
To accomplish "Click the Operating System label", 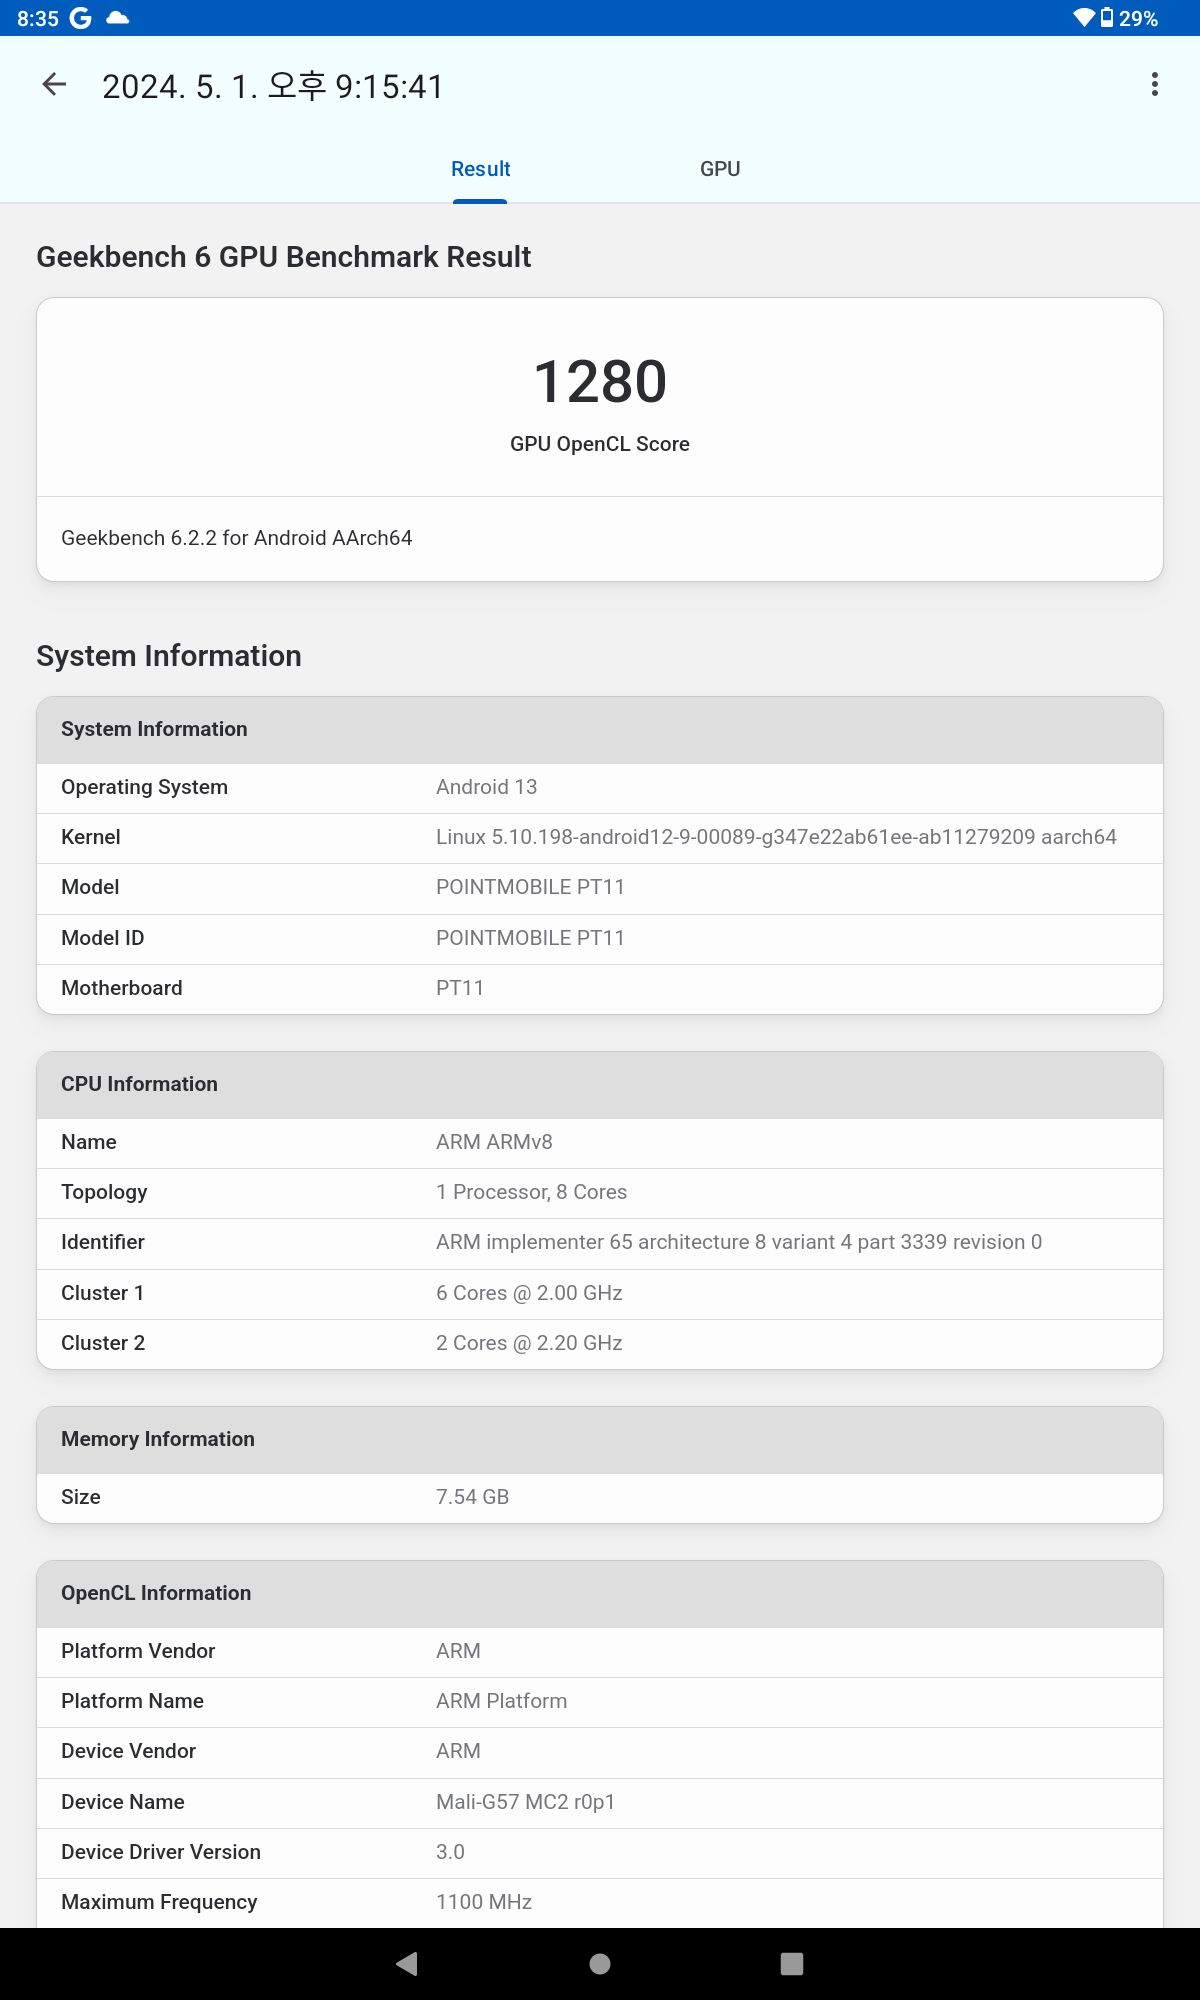I will point(145,787).
